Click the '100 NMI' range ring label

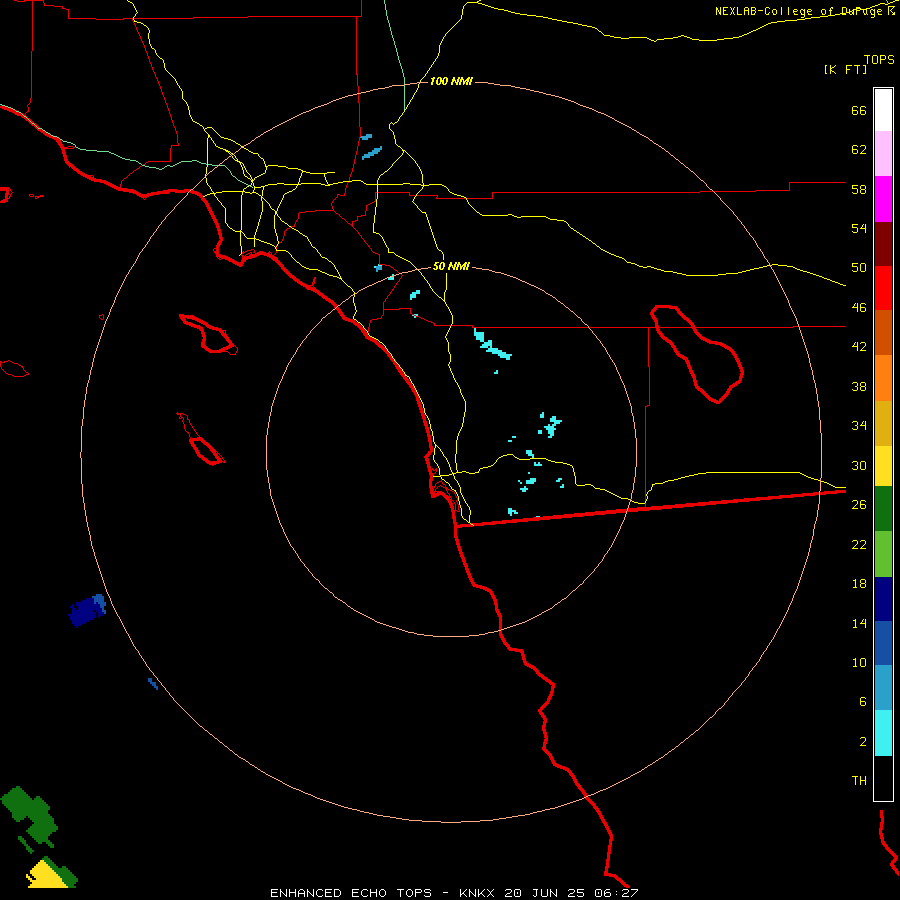pos(451,82)
